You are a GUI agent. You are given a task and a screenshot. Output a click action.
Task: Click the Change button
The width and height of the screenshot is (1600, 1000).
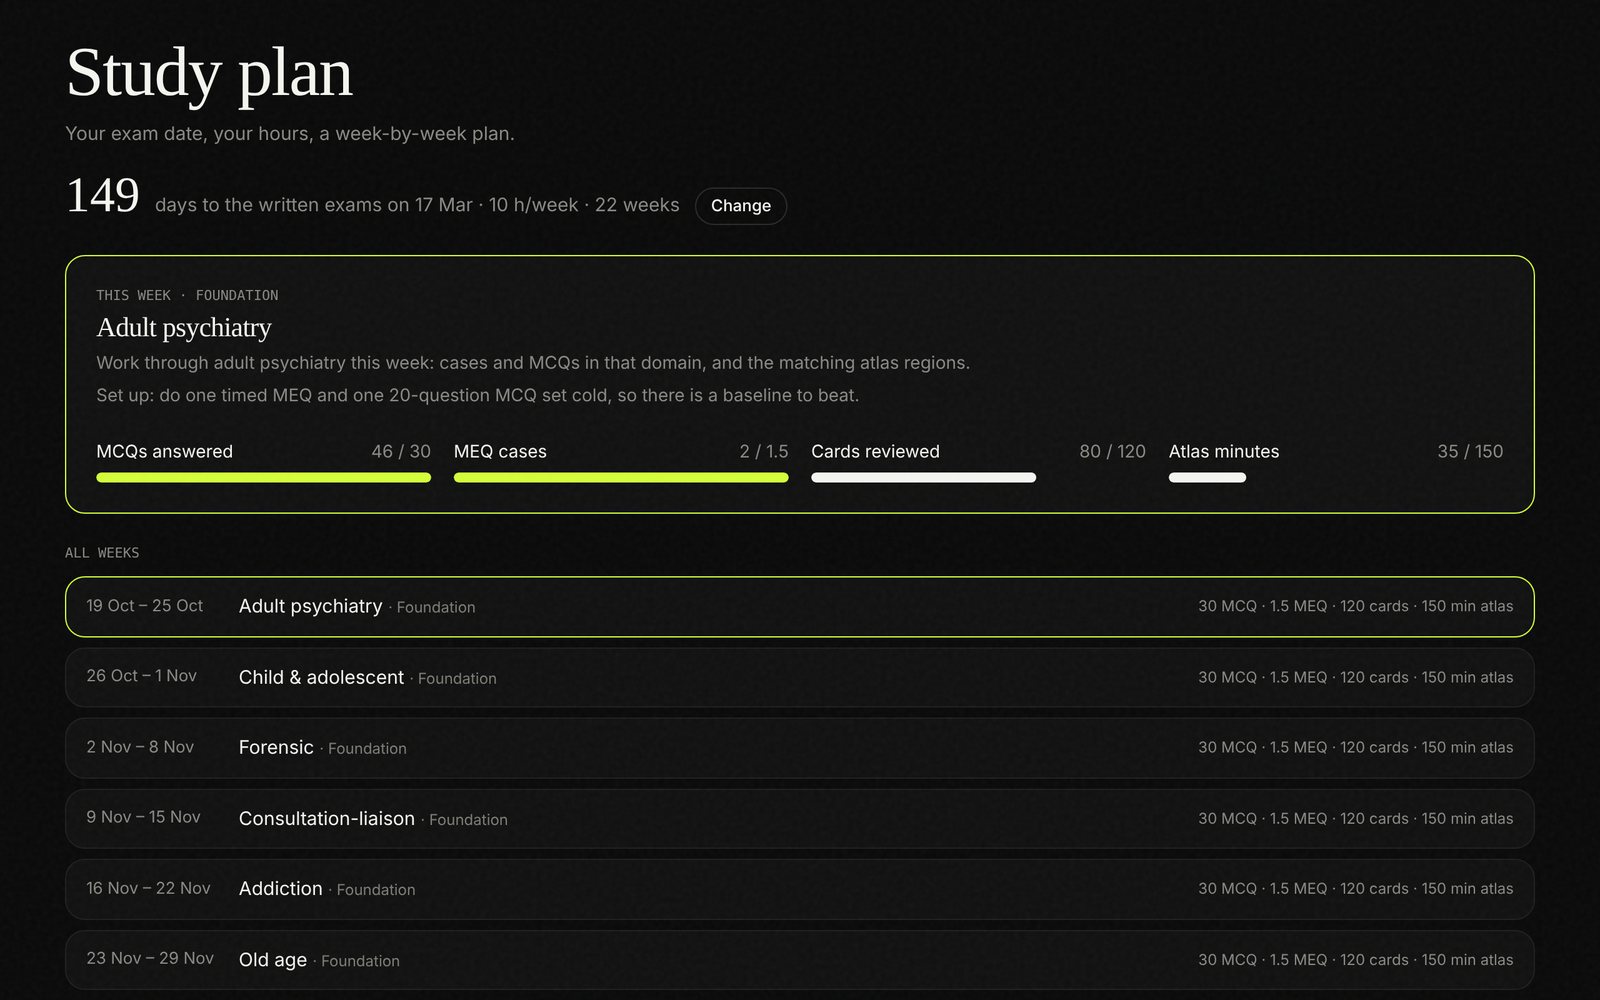coord(740,206)
